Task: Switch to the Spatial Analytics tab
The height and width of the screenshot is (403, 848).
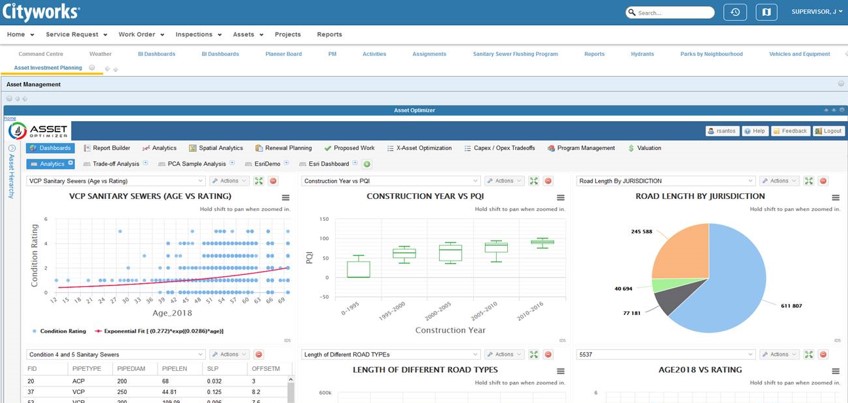Action: point(216,148)
